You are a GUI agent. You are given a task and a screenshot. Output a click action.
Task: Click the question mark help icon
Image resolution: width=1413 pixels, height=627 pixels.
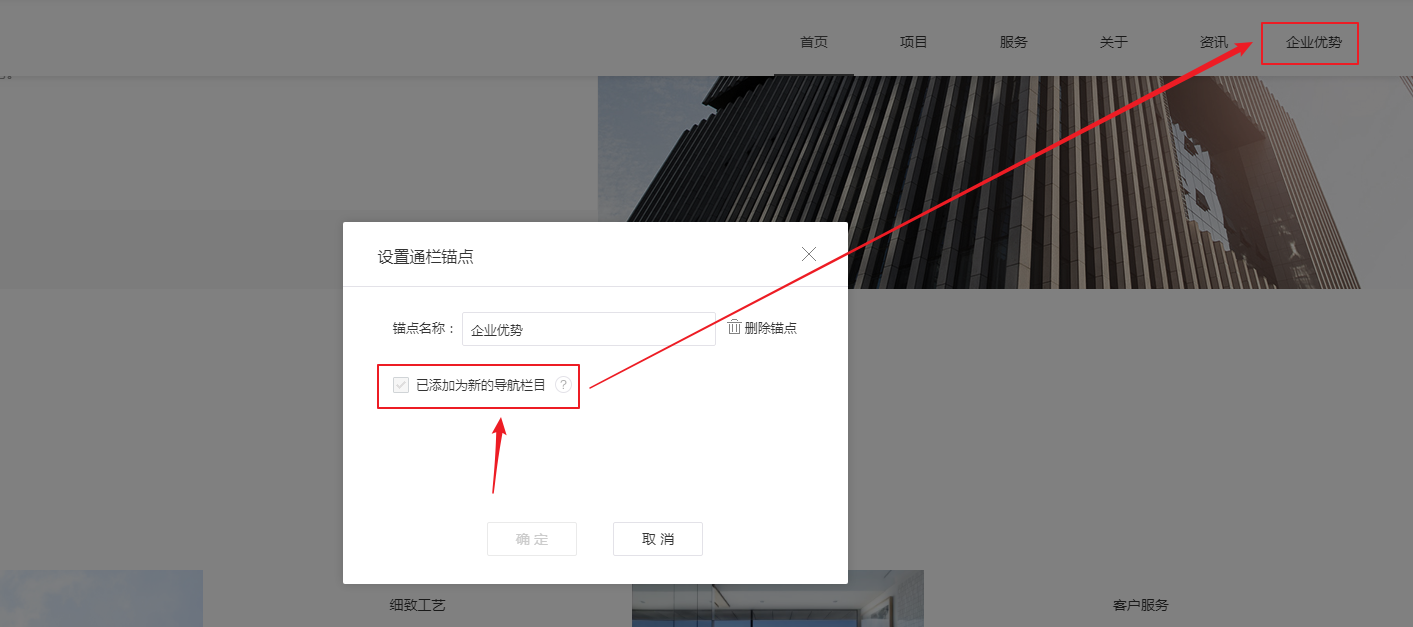[x=564, y=385]
